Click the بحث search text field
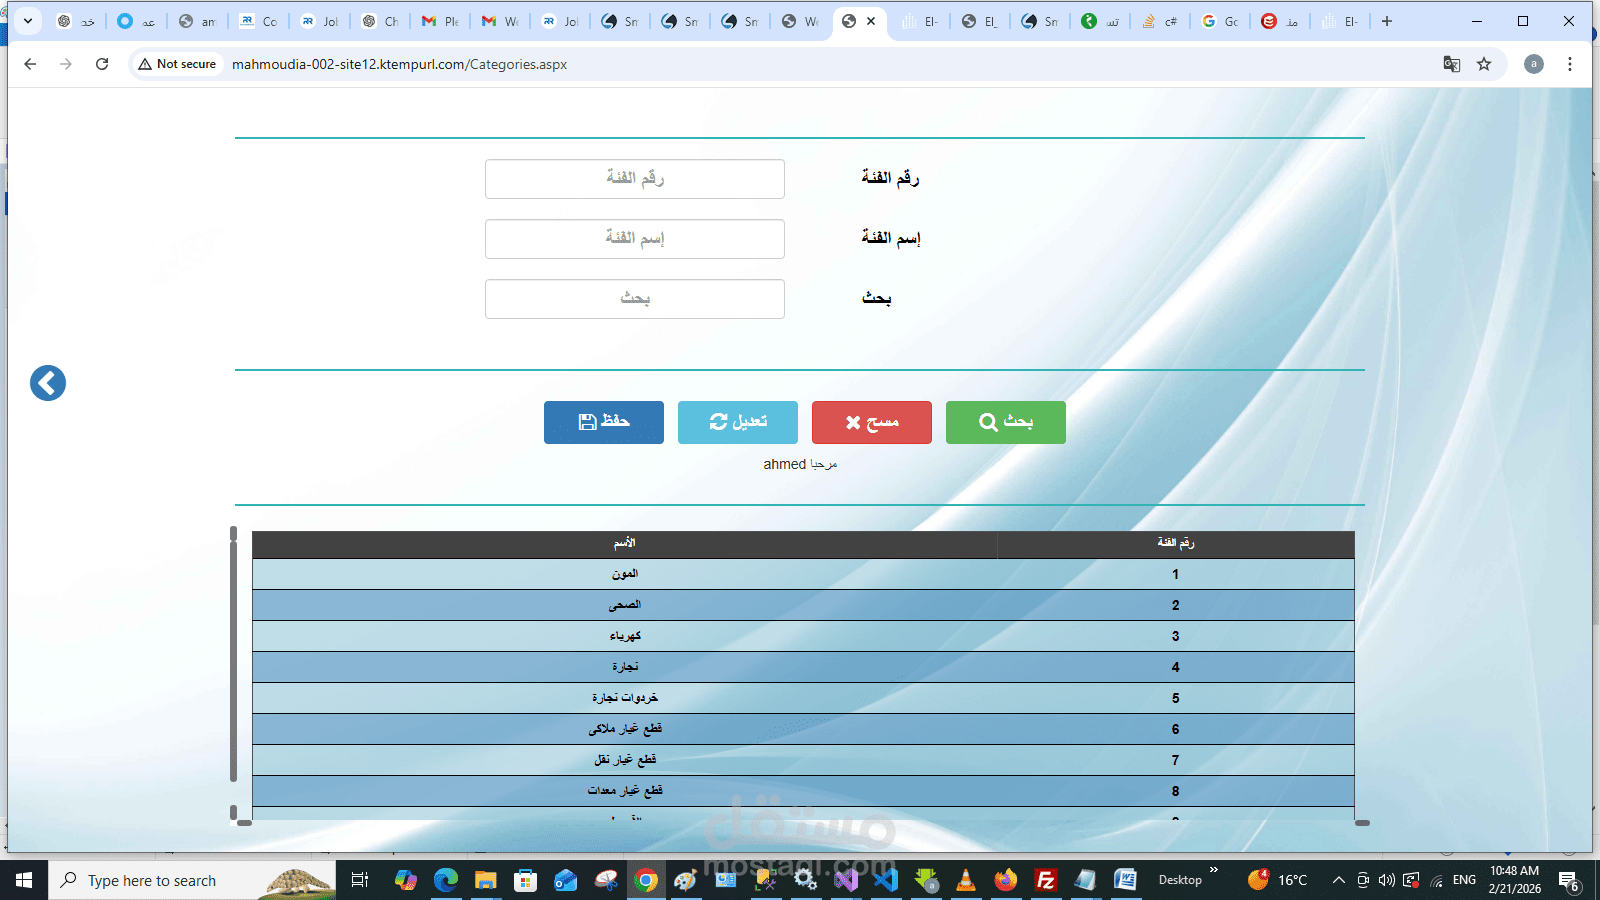The height and width of the screenshot is (900, 1600). tap(635, 299)
